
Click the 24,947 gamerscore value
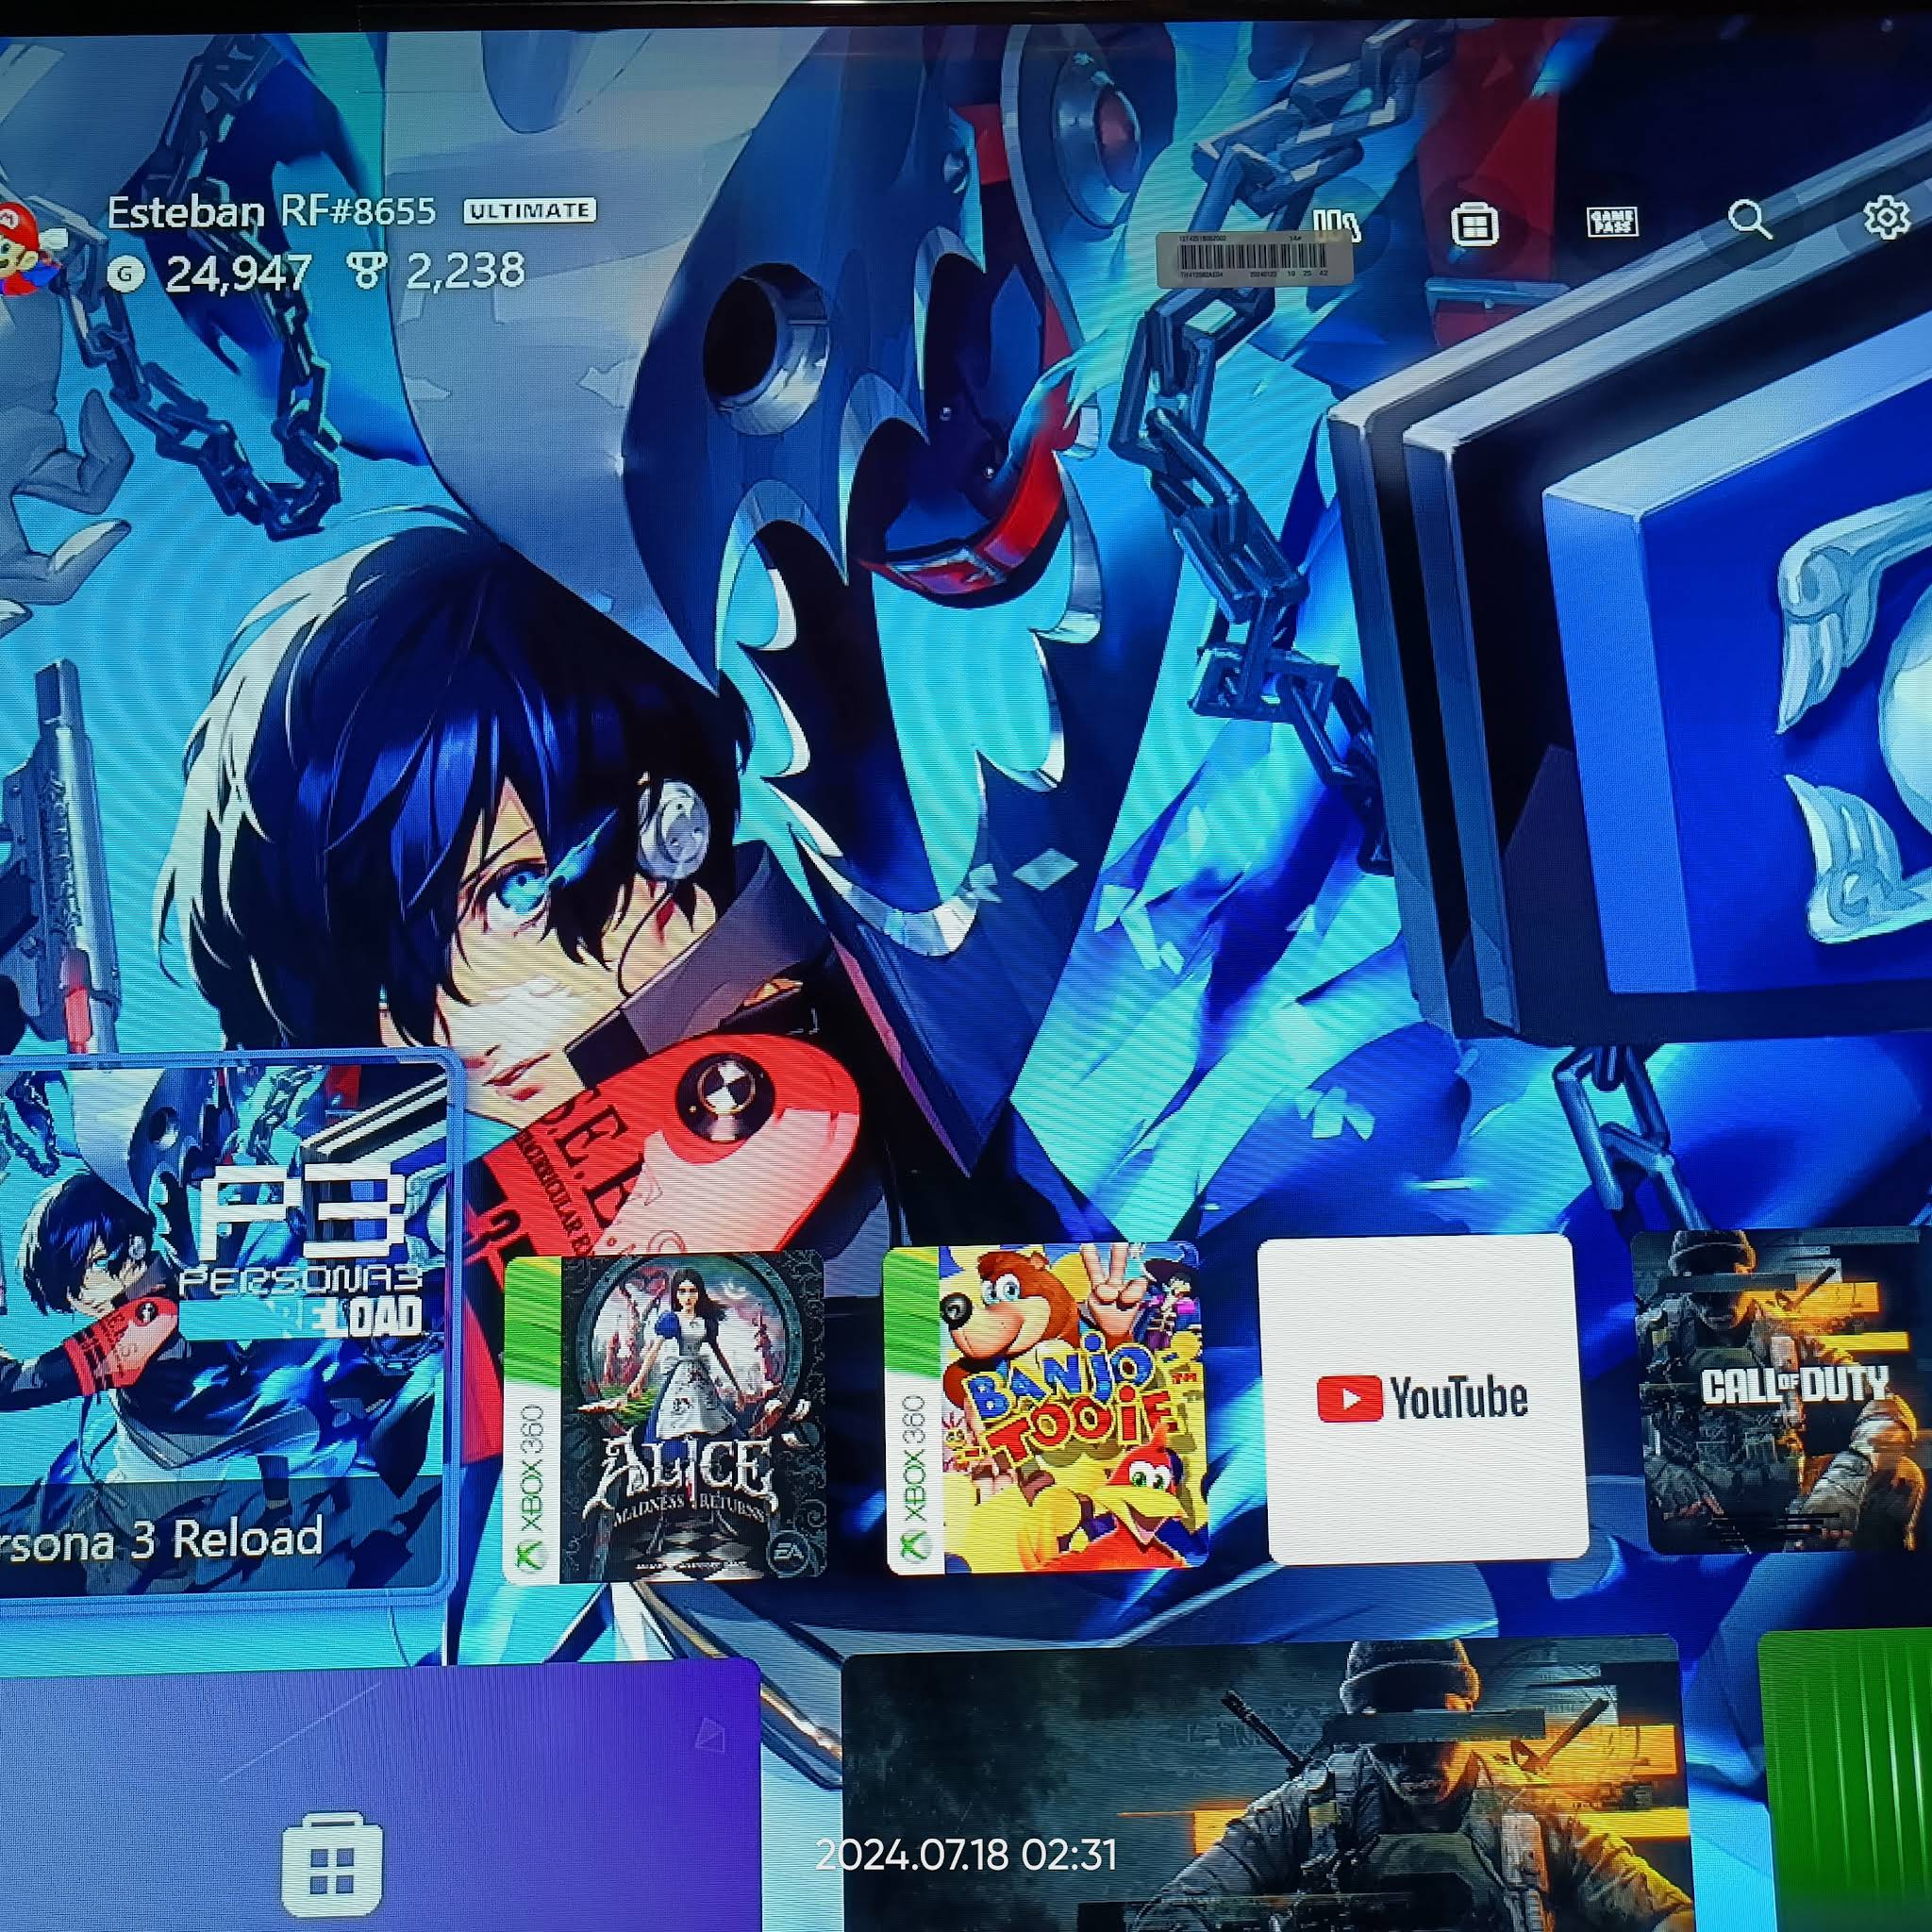(x=238, y=273)
